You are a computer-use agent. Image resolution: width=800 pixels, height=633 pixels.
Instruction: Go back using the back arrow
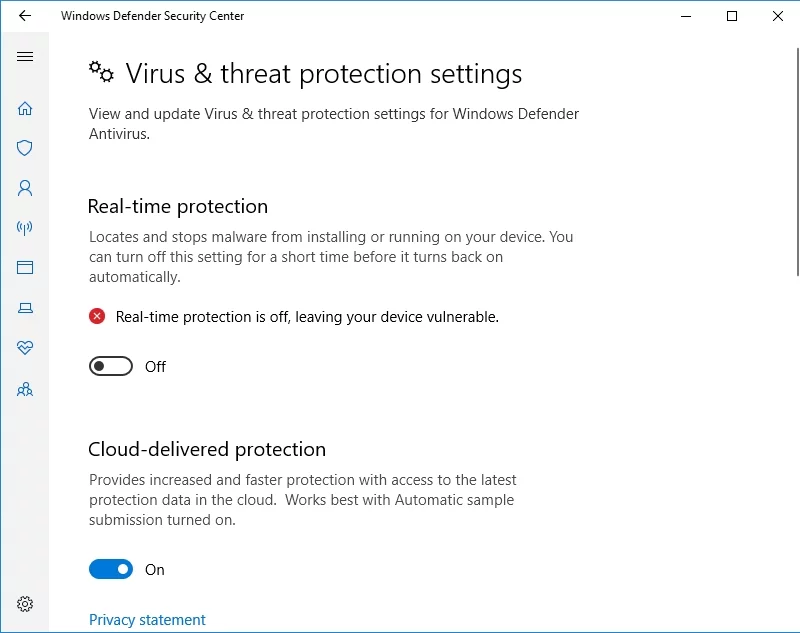pos(25,16)
